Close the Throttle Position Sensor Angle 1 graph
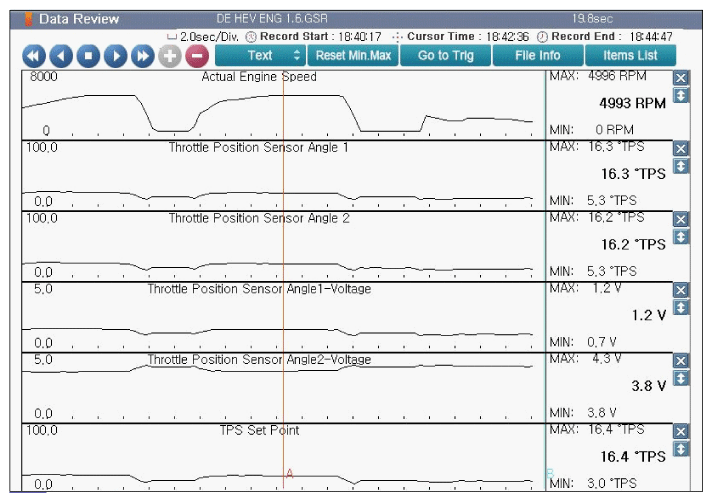Viewport: 712px width, 502px height. pos(681,148)
